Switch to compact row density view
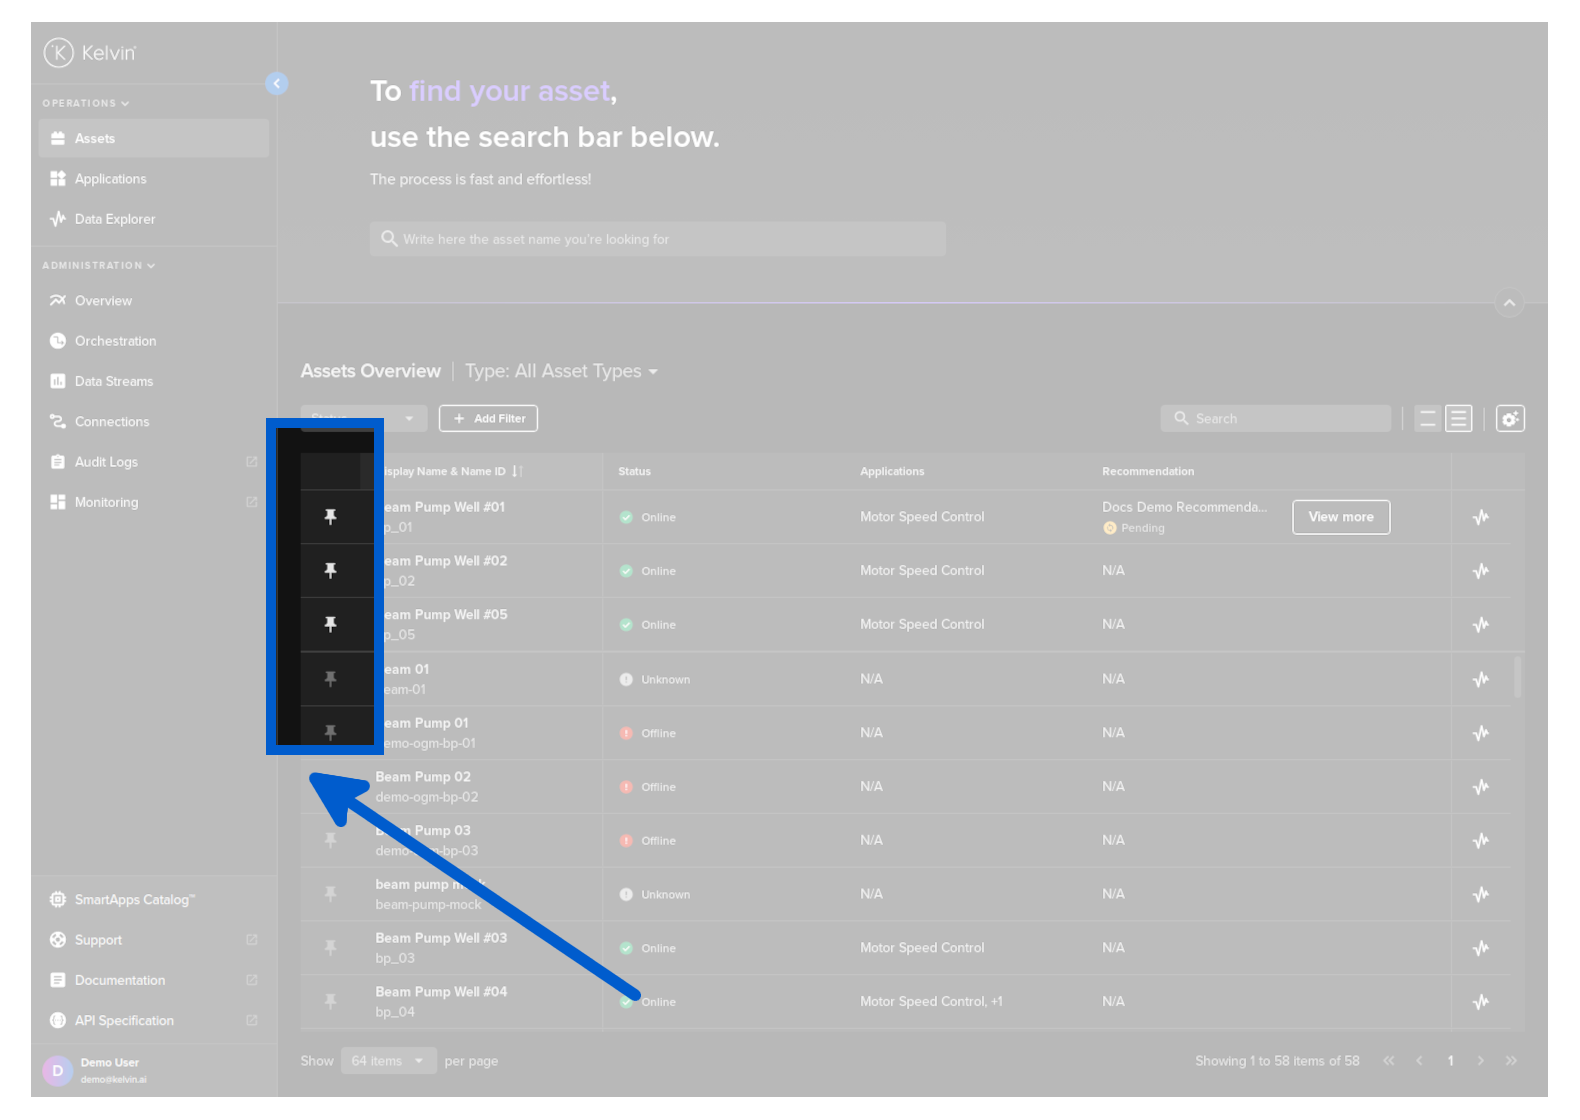 [1428, 419]
